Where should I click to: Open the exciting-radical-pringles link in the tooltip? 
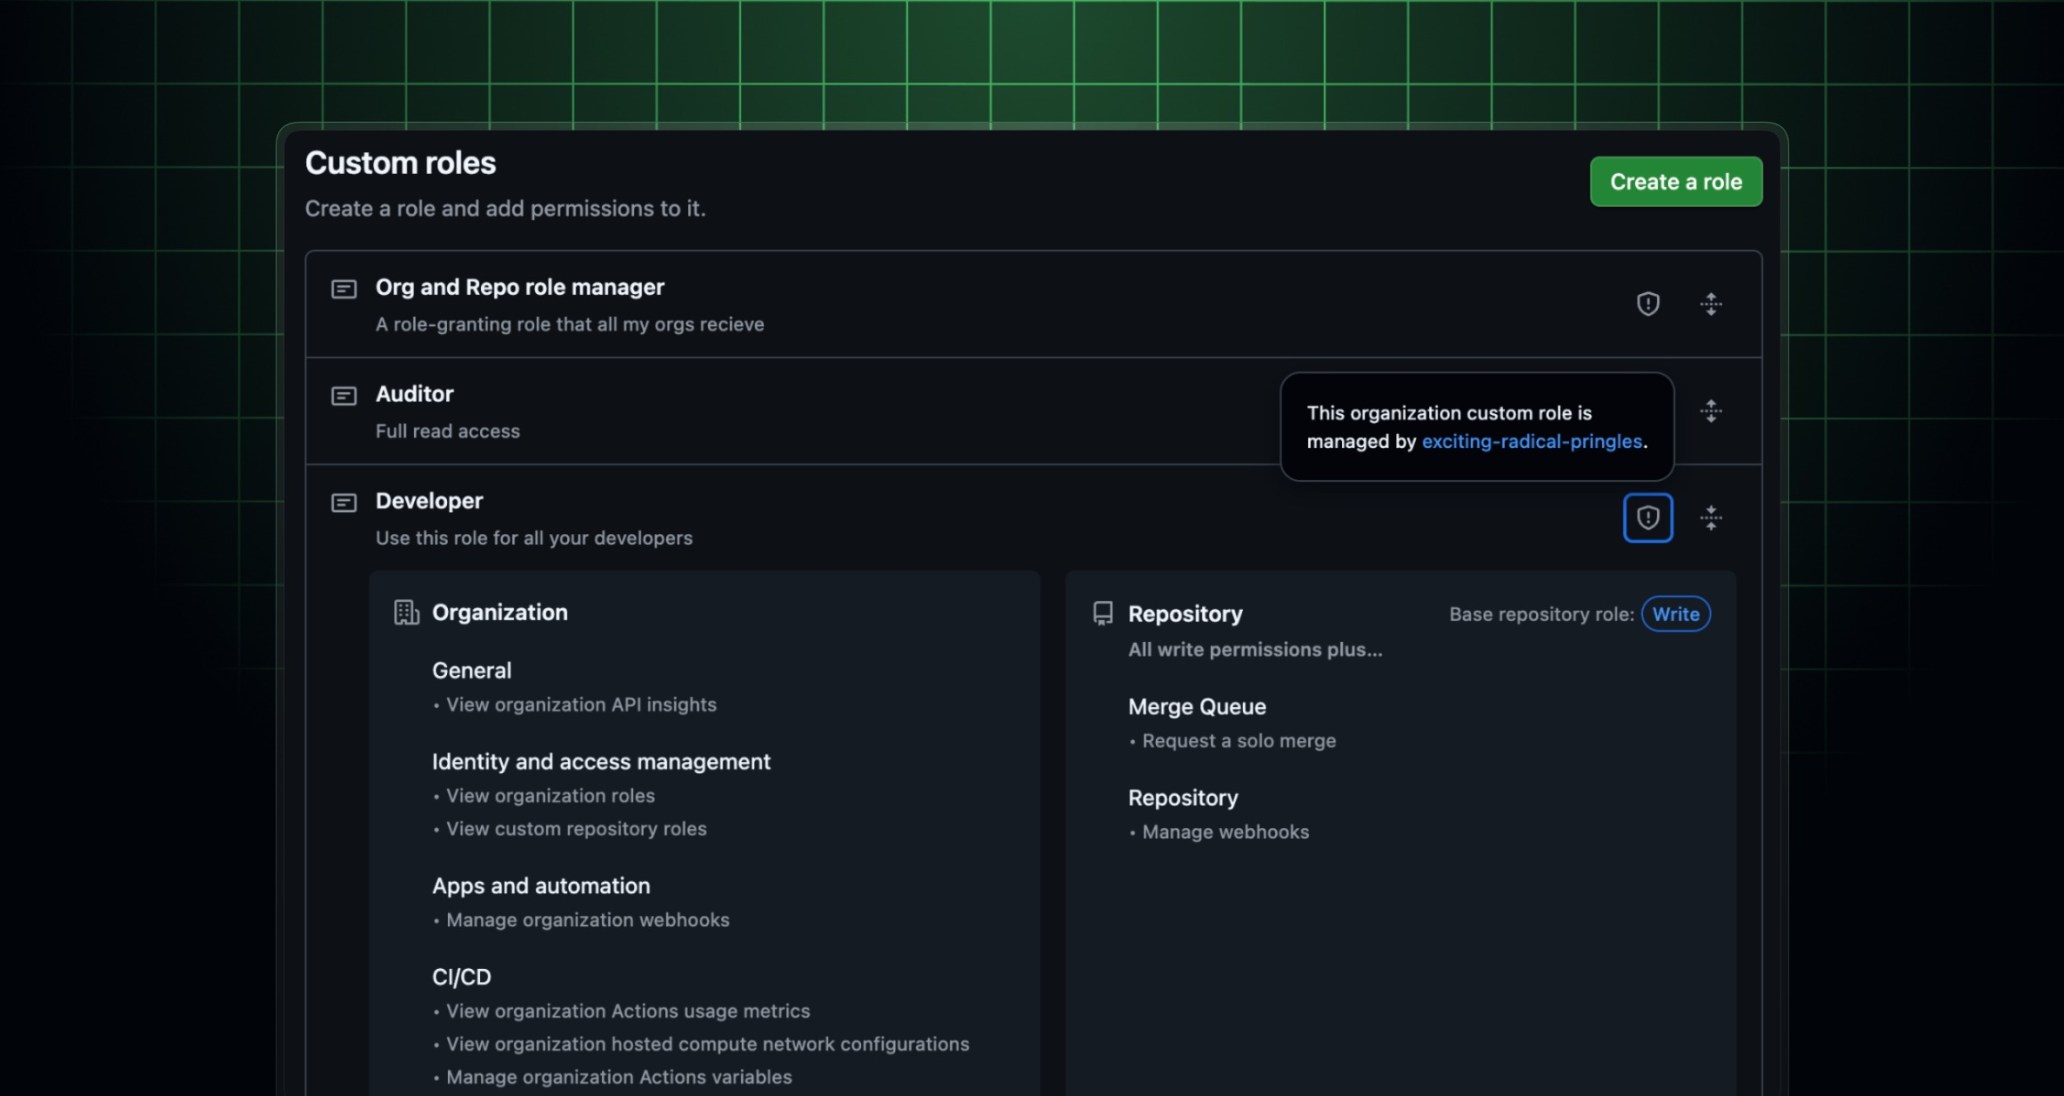1532,440
